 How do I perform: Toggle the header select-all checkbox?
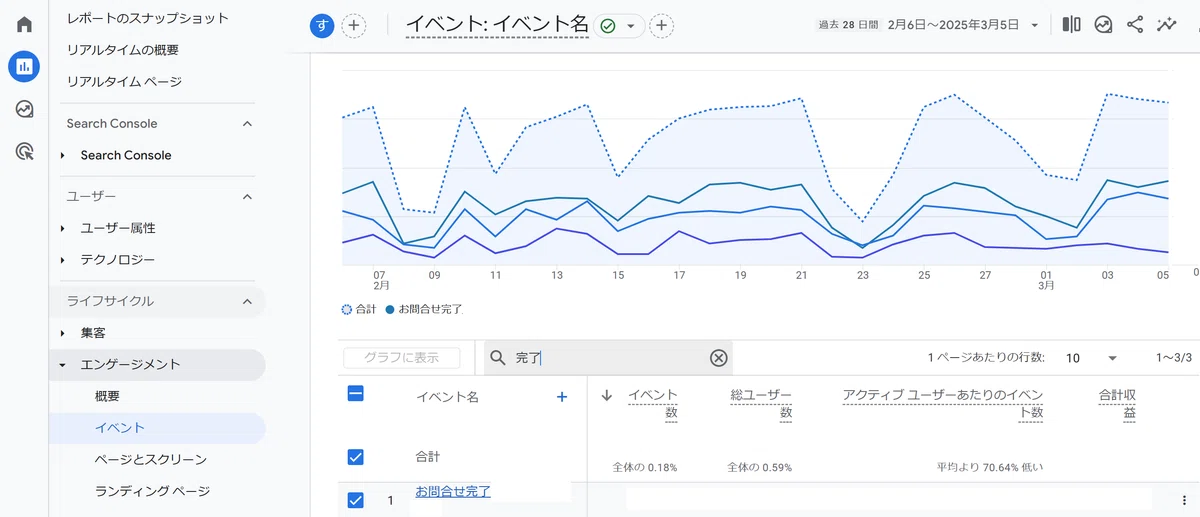pos(355,394)
